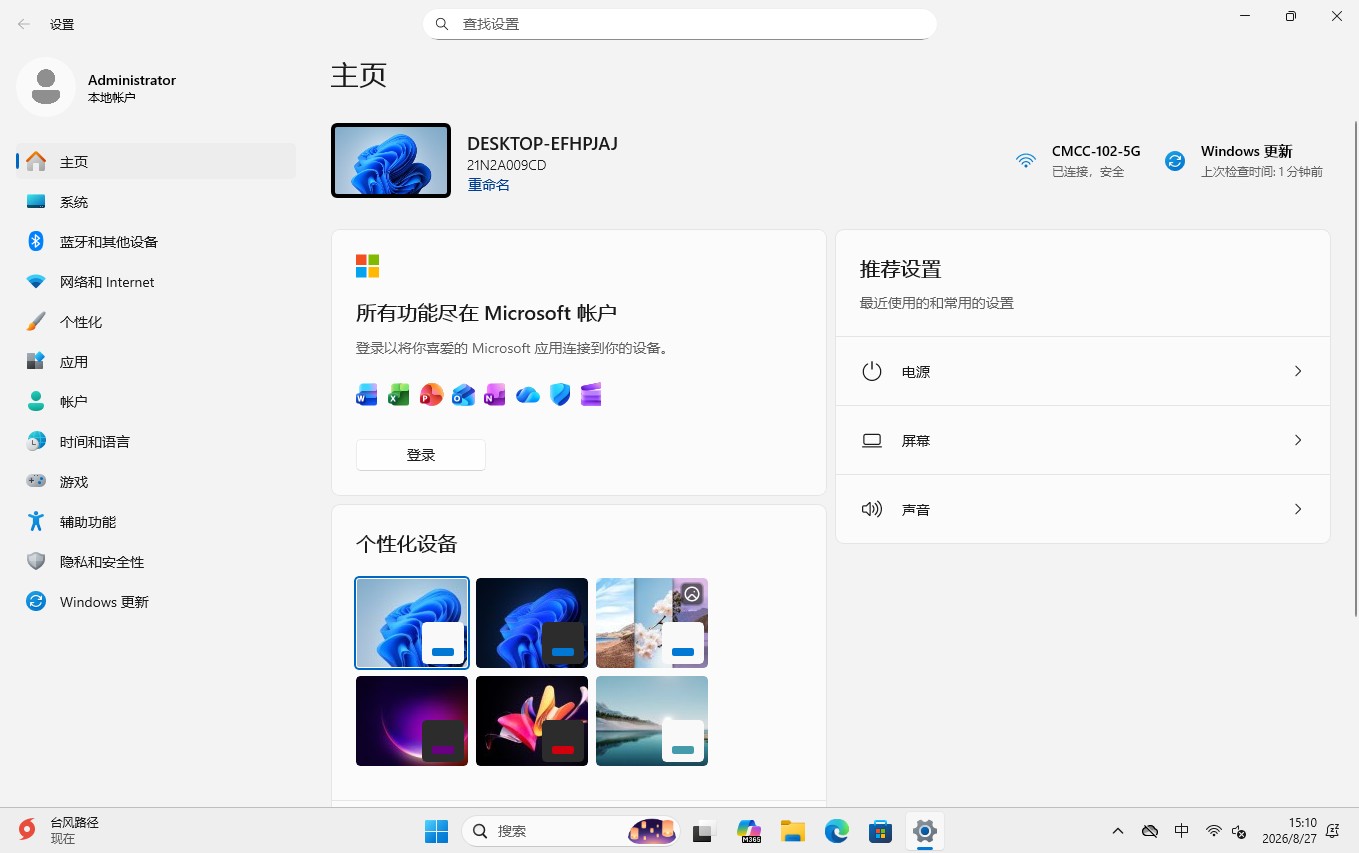The height and width of the screenshot is (853, 1359).
Task: Click the 登录 sign-in button
Action: (x=421, y=455)
